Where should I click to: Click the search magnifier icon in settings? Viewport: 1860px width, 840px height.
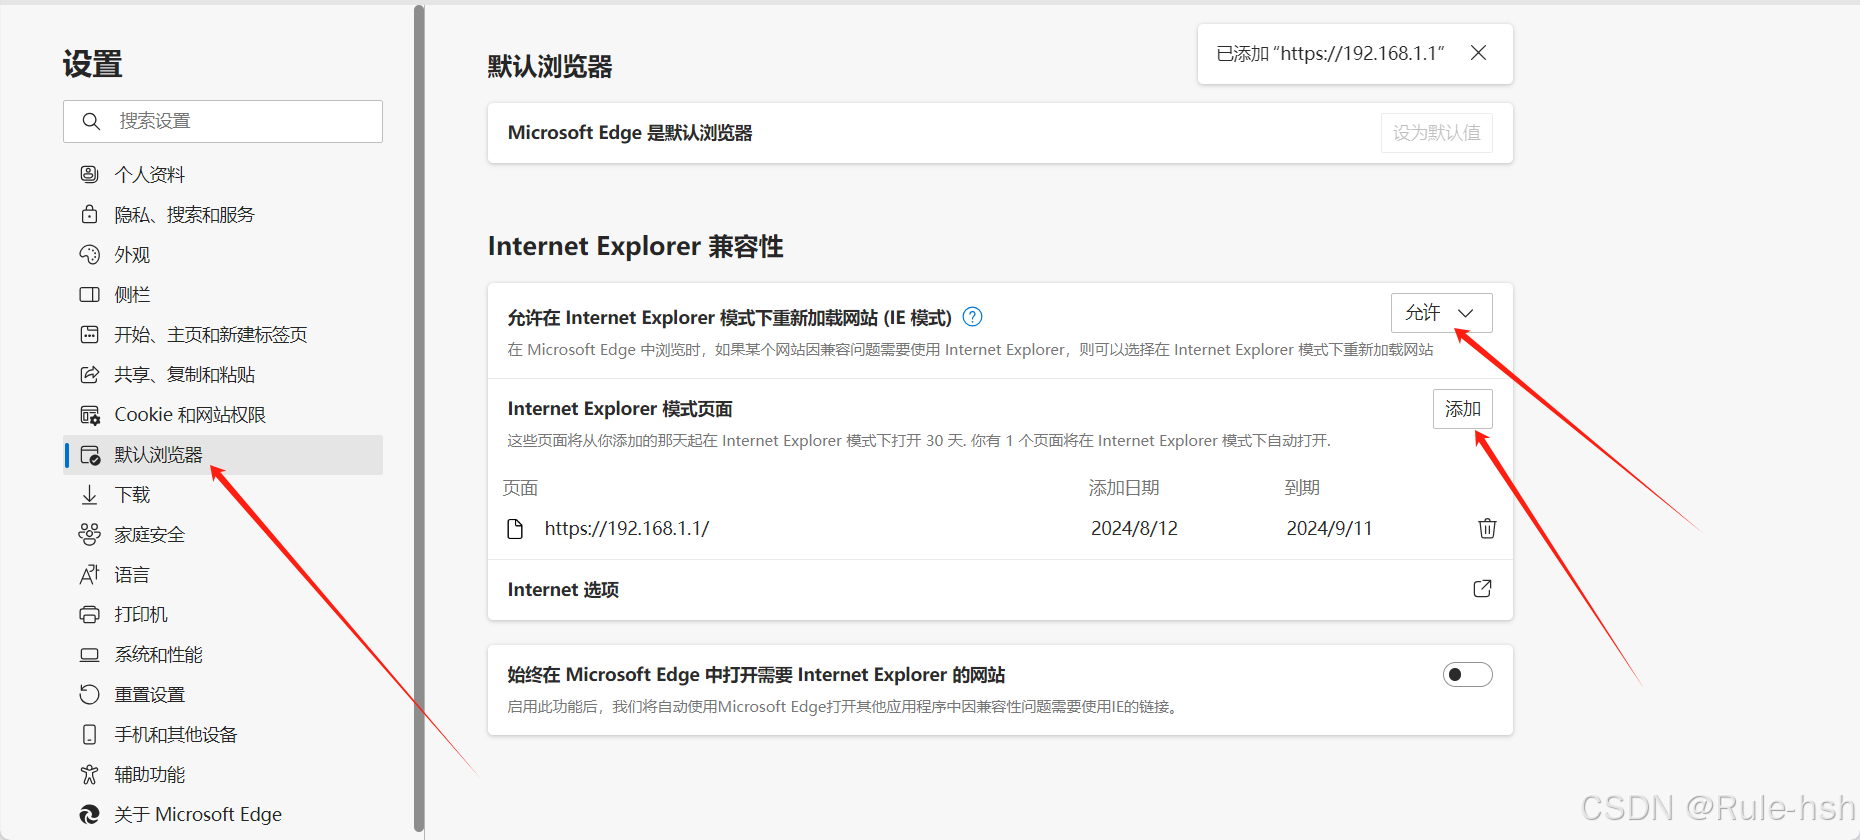pos(91,121)
